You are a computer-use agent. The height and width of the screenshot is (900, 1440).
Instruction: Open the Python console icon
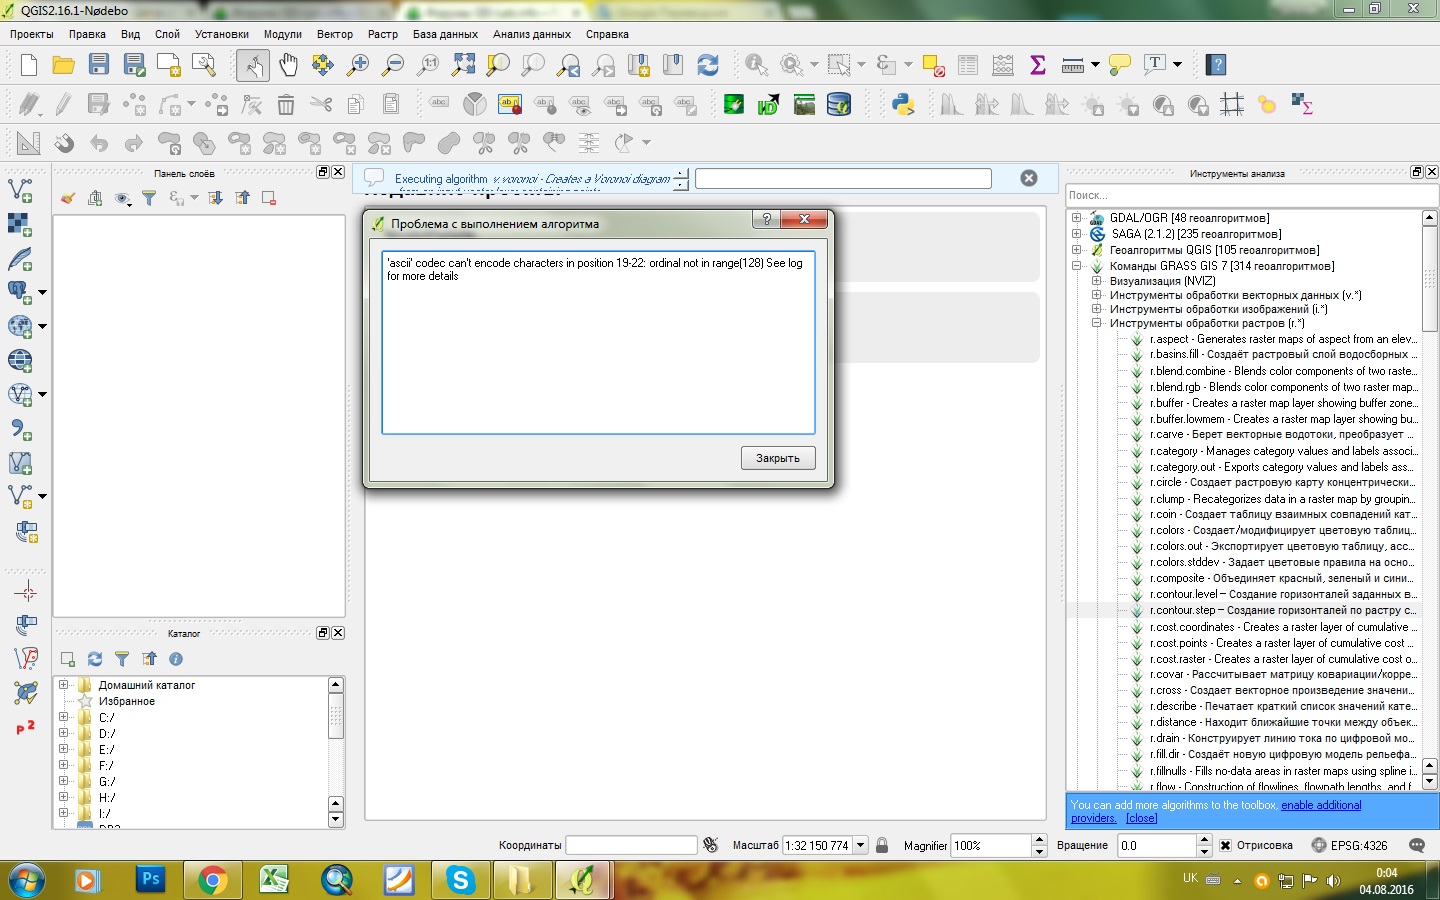click(x=903, y=104)
